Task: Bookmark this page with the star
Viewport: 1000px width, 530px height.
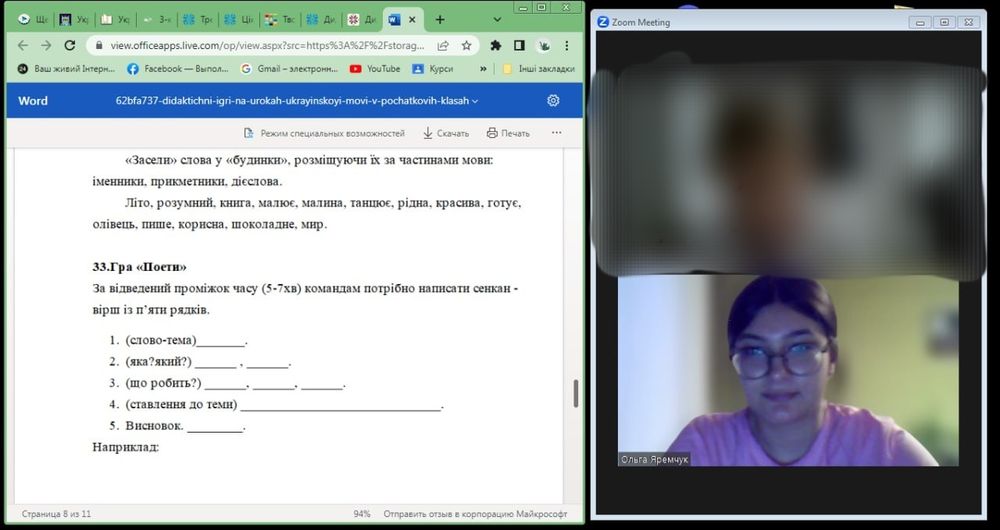Action: coord(466,45)
